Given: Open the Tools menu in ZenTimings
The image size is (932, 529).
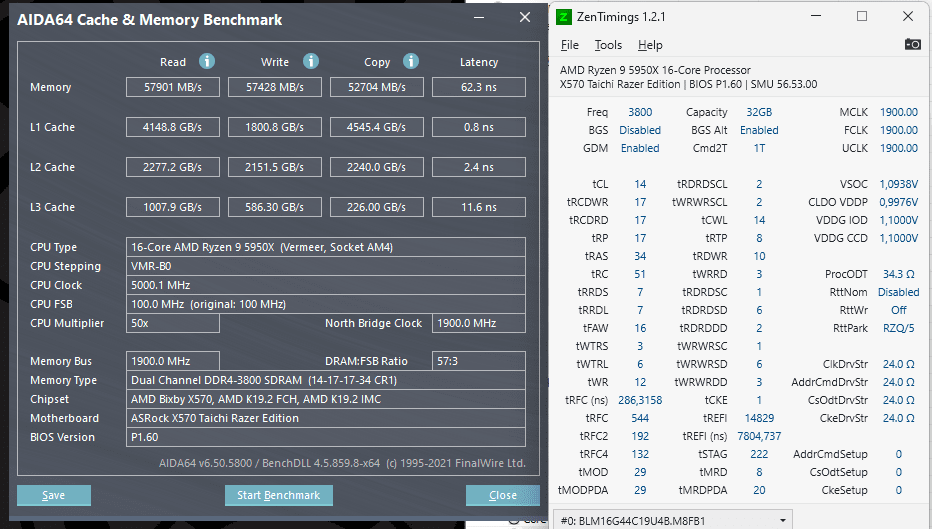Looking at the screenshot, I should click(x=608, y=45).
